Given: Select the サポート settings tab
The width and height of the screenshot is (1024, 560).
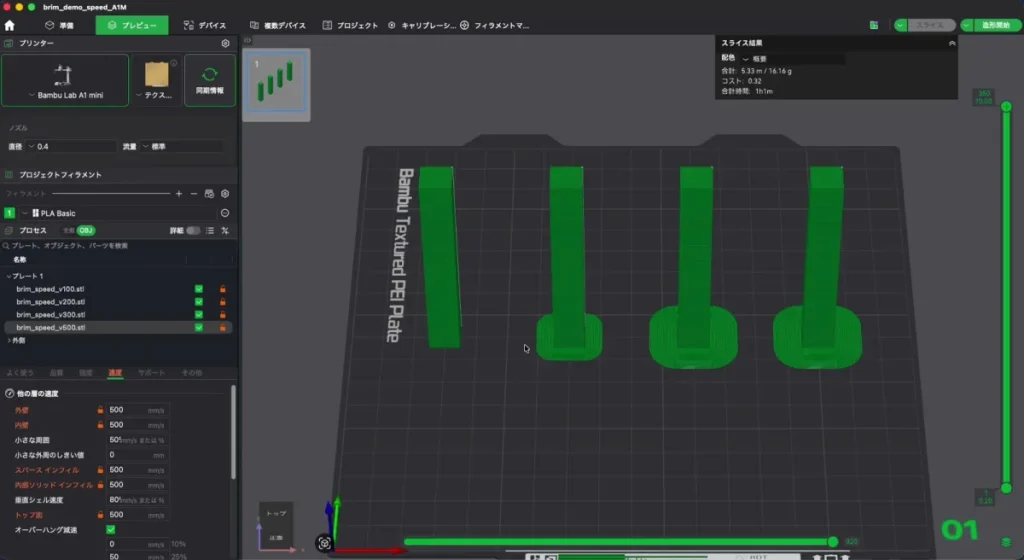Looking at the screenshot, I should 152,373.
